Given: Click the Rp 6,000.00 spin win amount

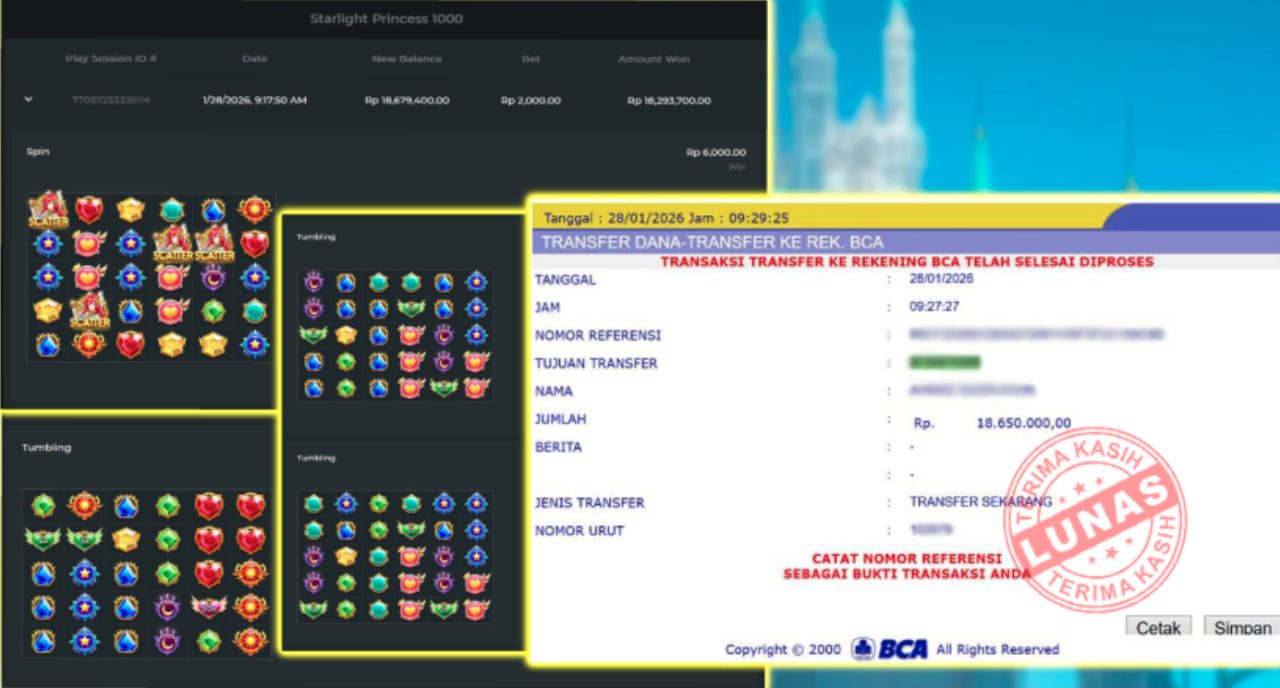Looking at the screenshot, I should click(715, 153).
